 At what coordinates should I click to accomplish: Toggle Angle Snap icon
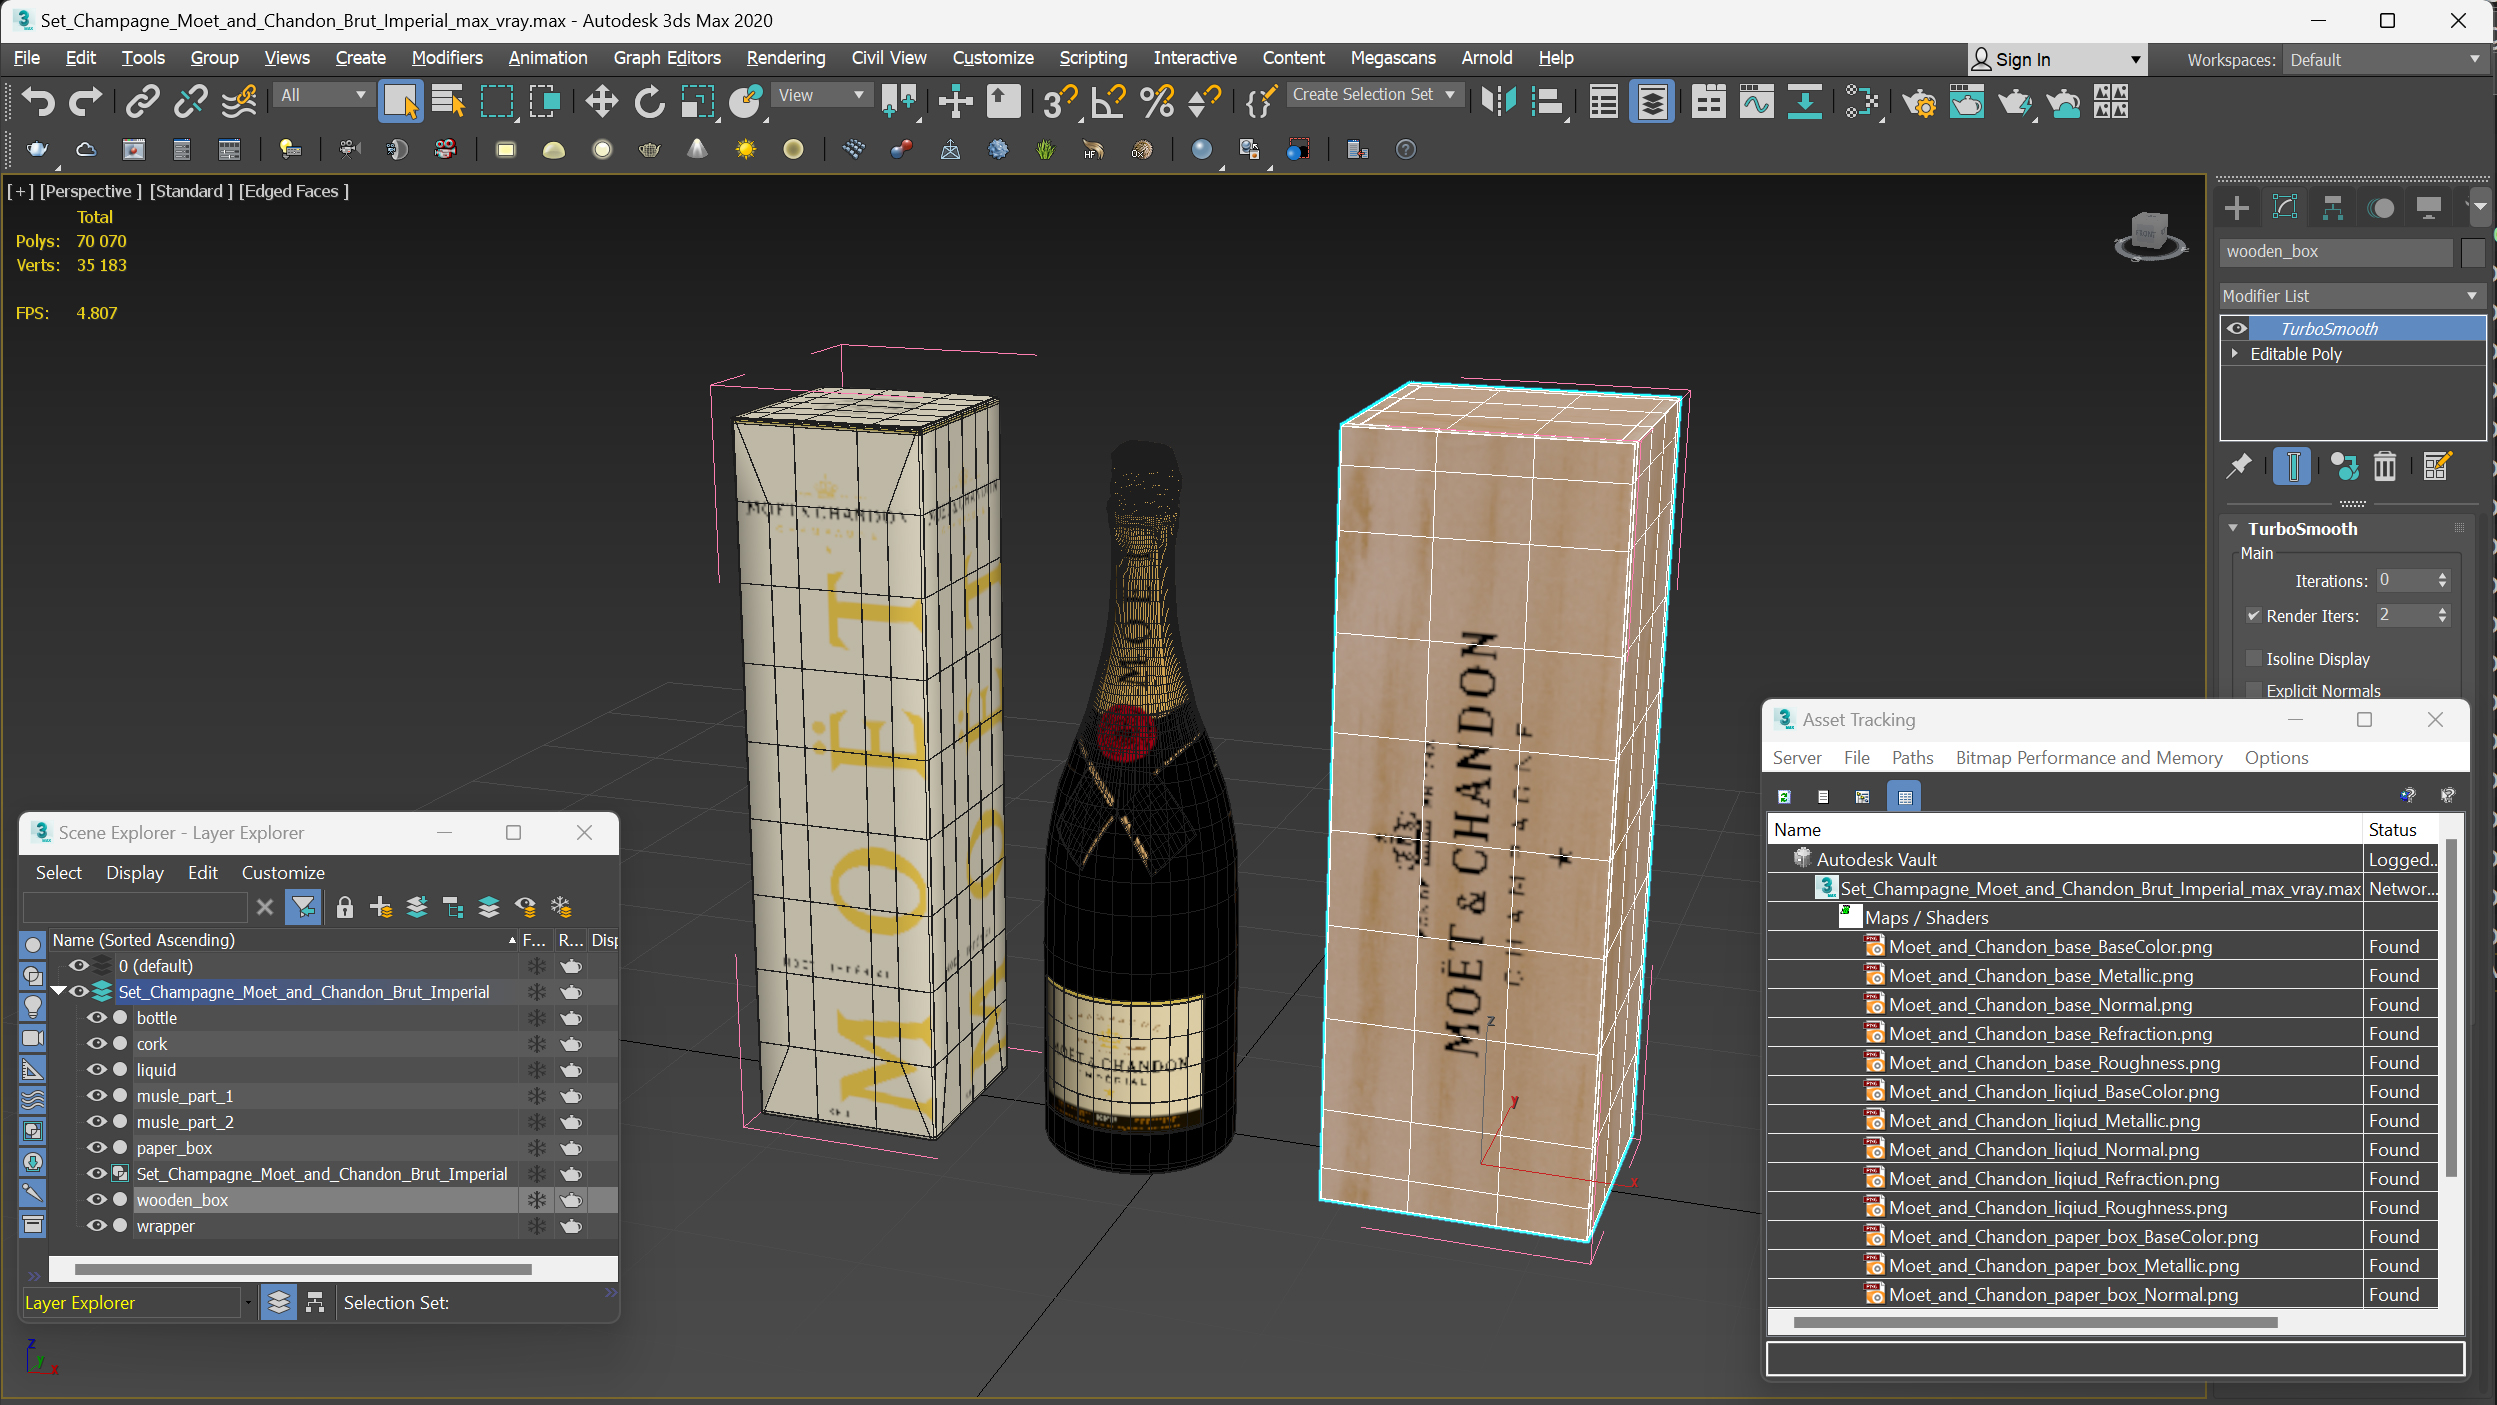pos(1108,102)
